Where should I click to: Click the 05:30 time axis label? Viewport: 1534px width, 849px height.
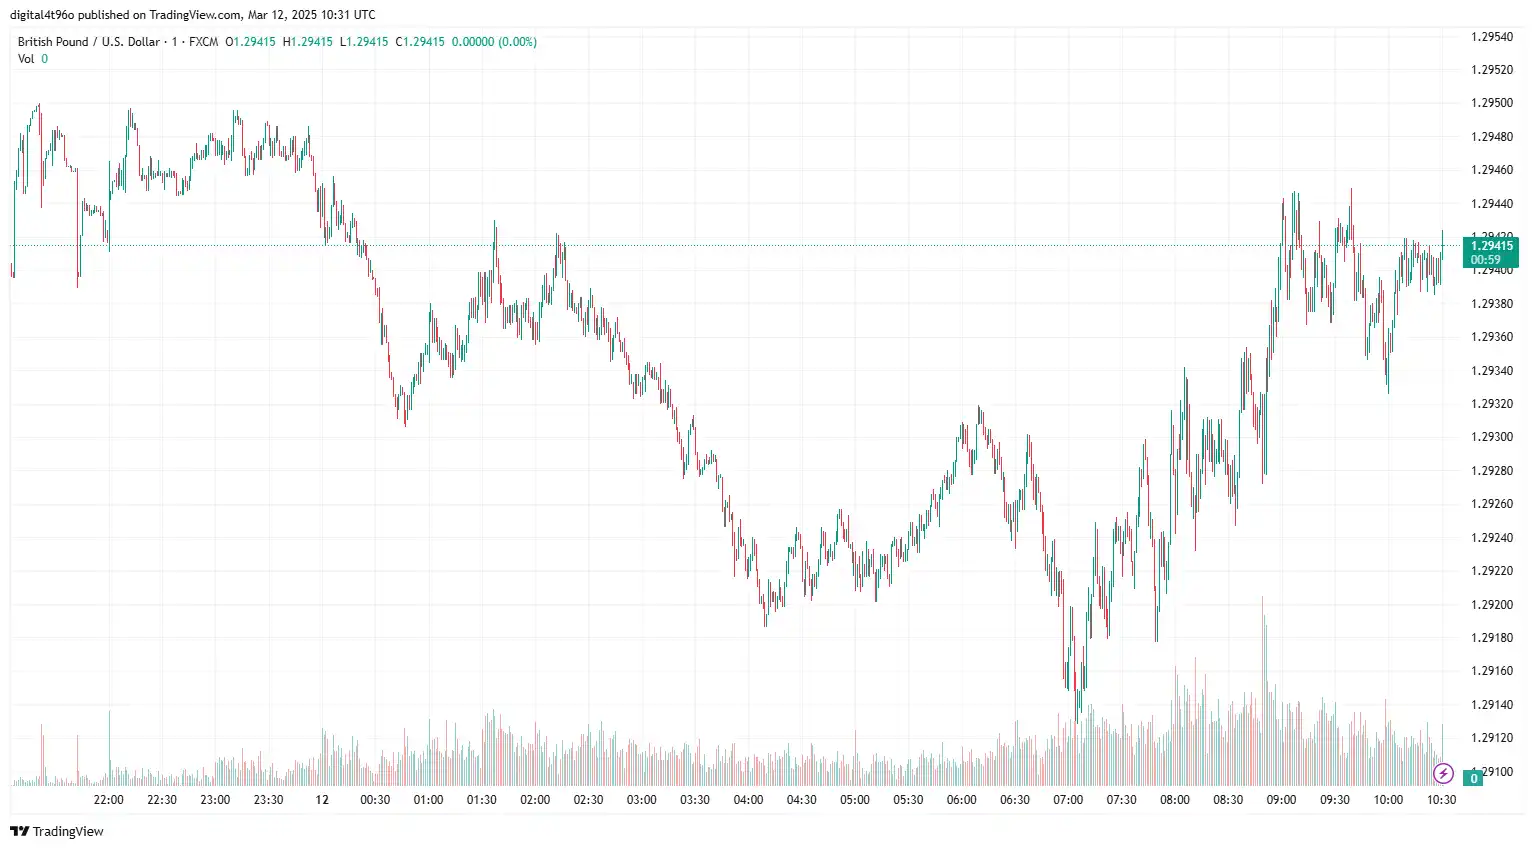pos(909,800)
